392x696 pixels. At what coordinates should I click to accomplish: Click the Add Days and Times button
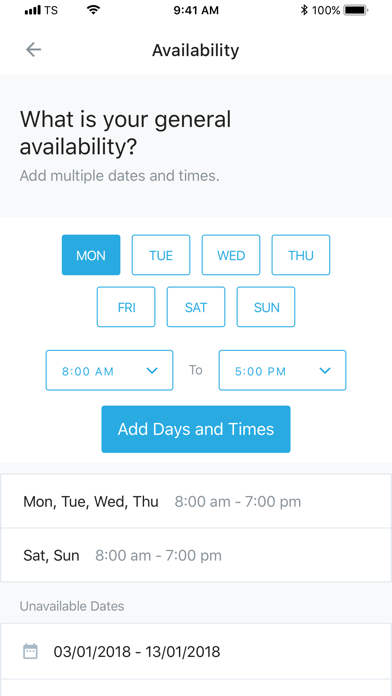[196, 429]
